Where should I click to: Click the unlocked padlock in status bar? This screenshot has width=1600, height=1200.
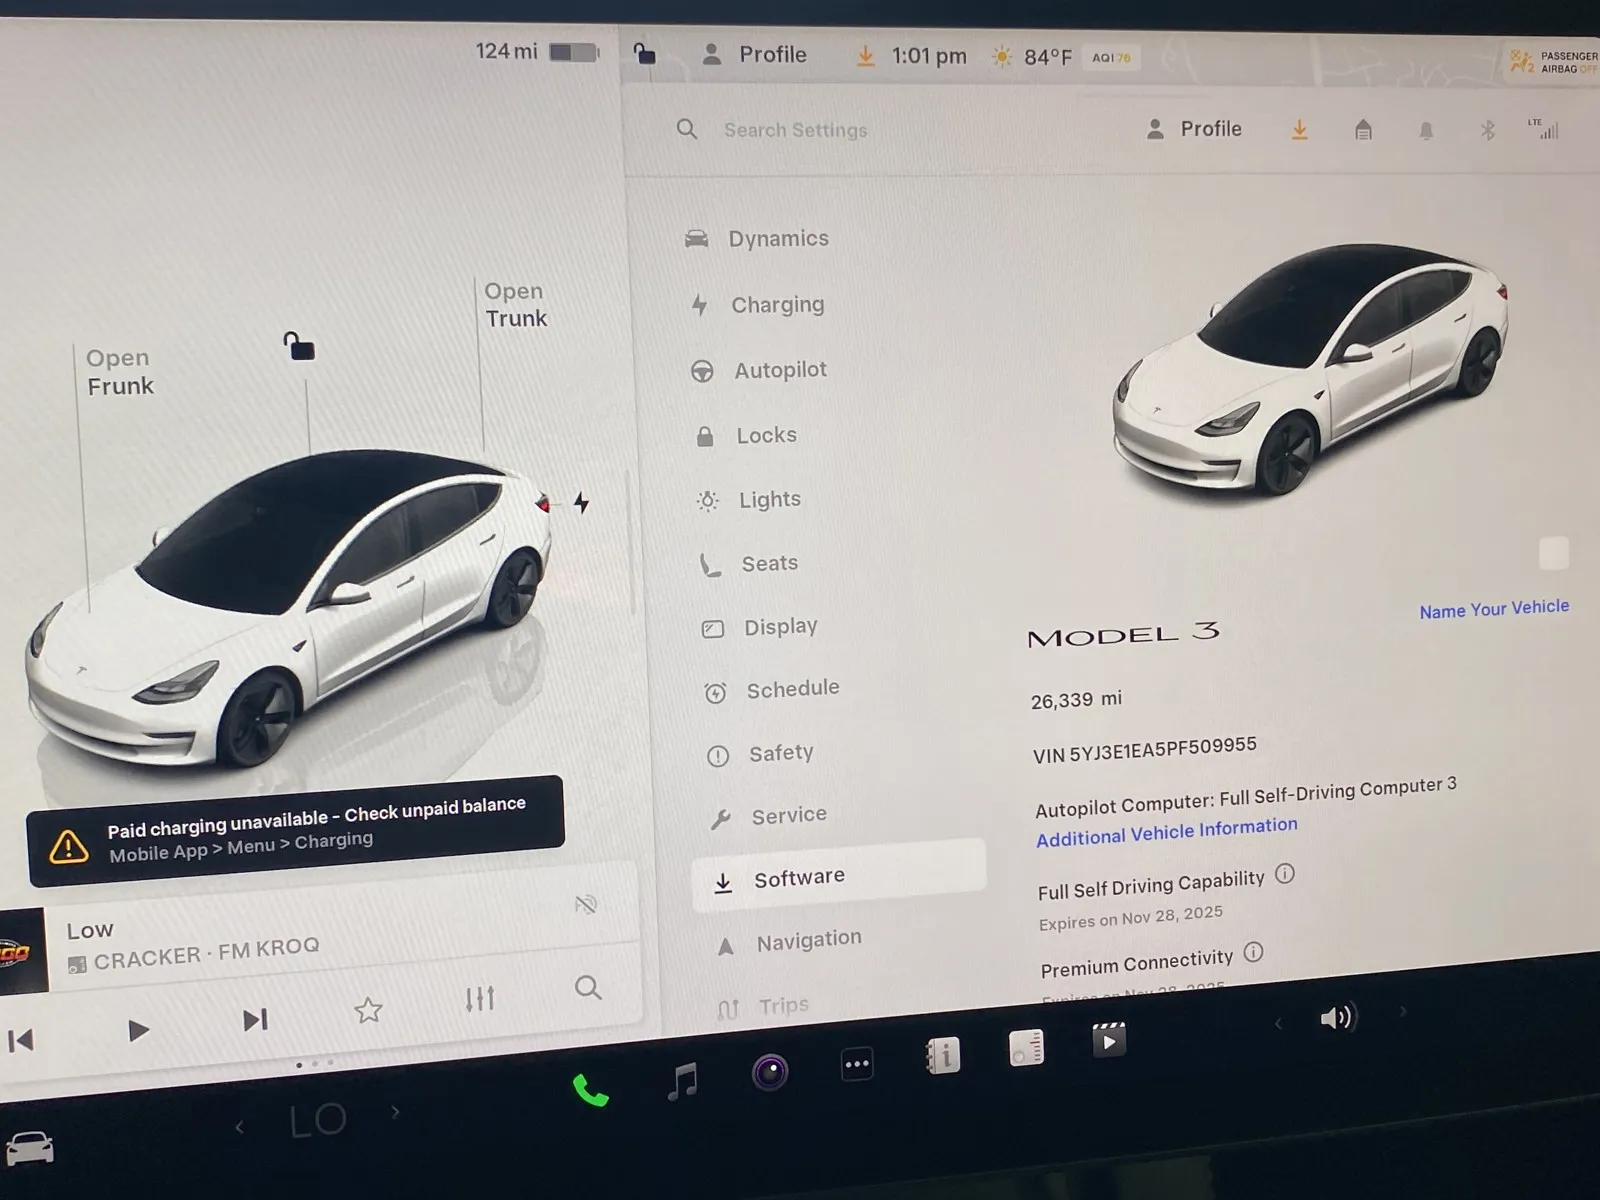click(645, 53)
